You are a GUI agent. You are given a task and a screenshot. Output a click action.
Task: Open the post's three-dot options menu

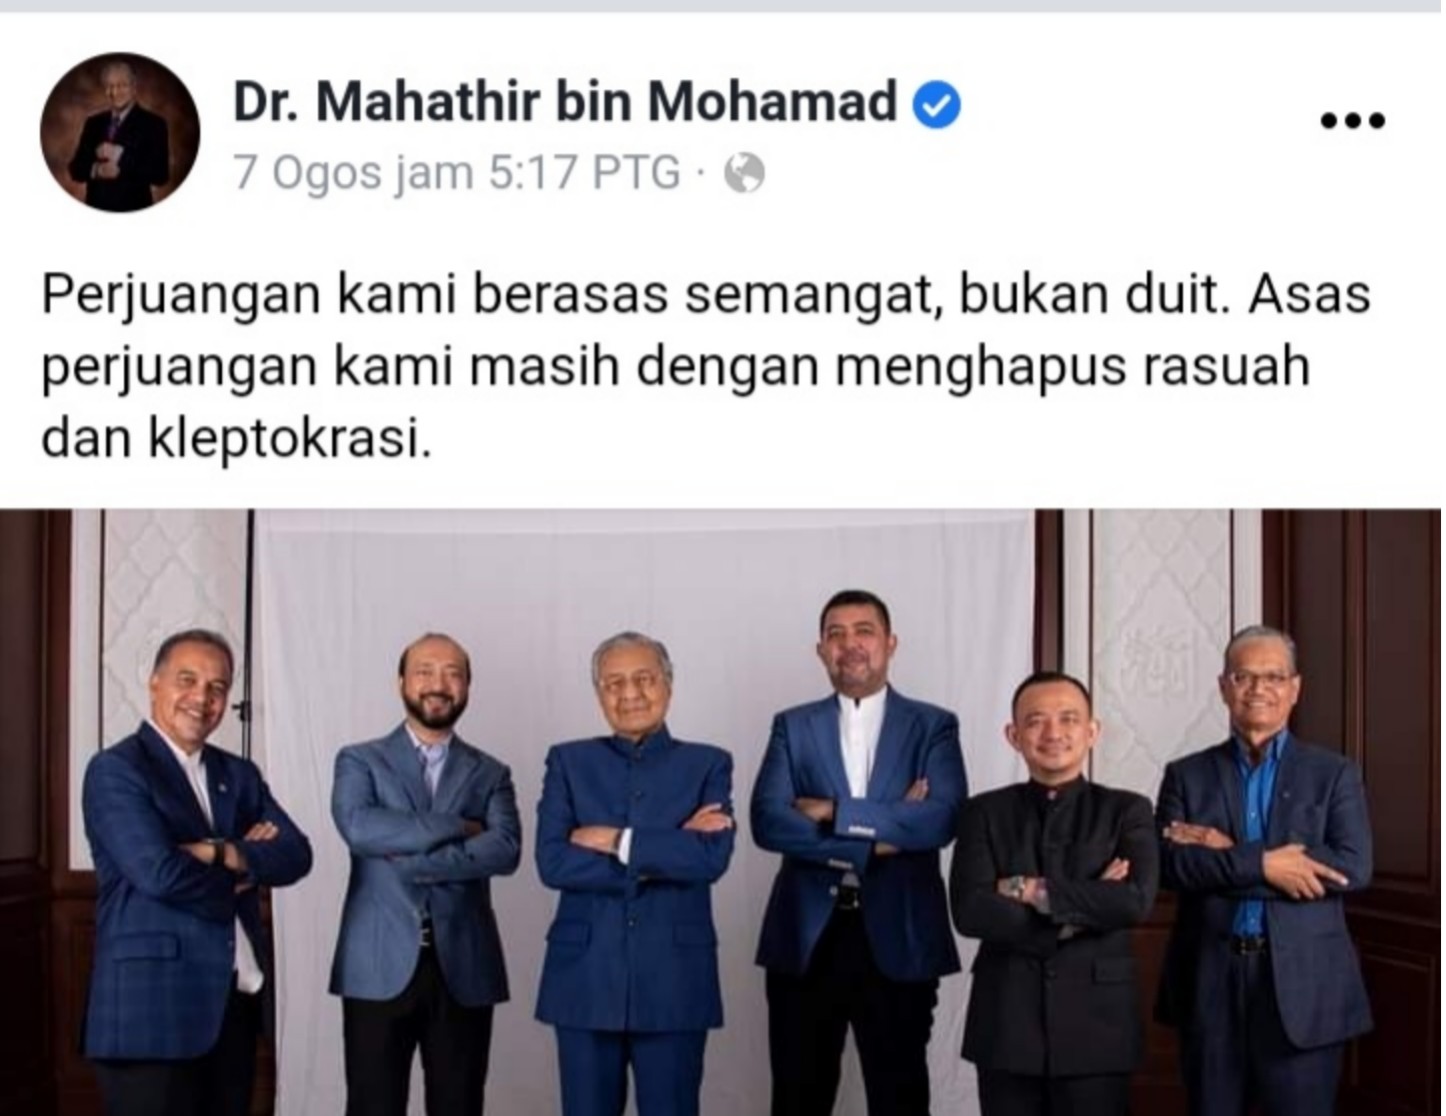pyautogui.click(x=1352, y=121)
